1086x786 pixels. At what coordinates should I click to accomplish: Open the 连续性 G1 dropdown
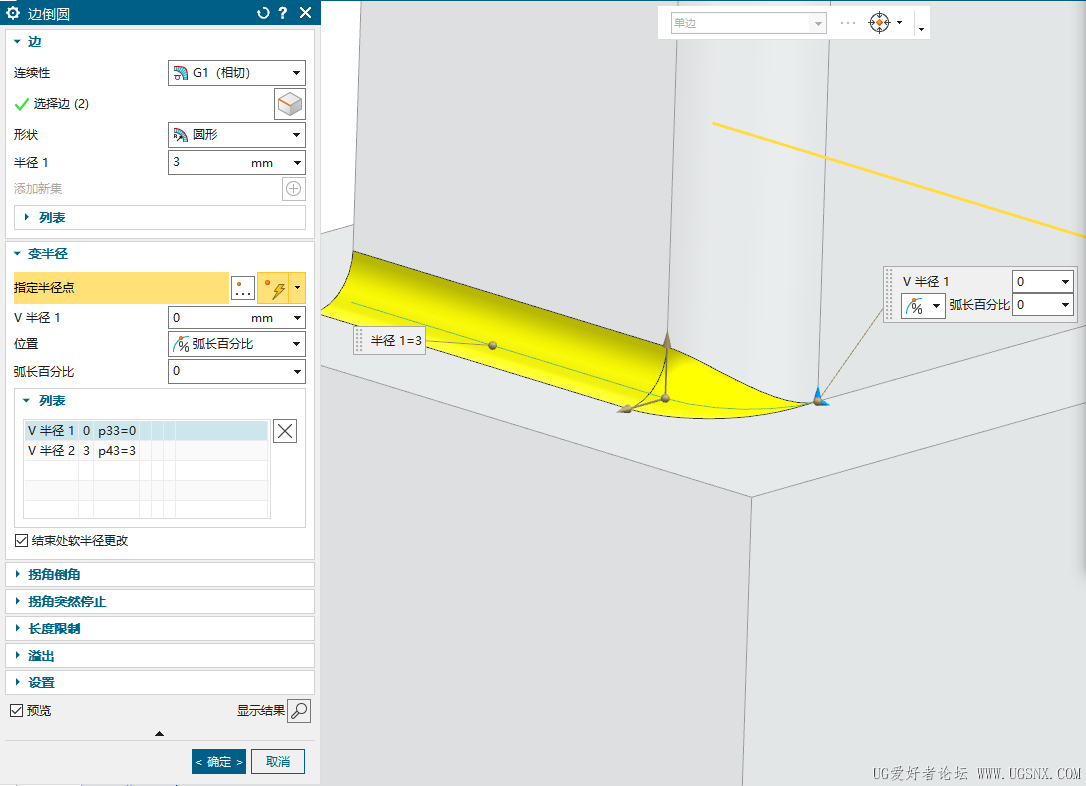coord(237,73)
